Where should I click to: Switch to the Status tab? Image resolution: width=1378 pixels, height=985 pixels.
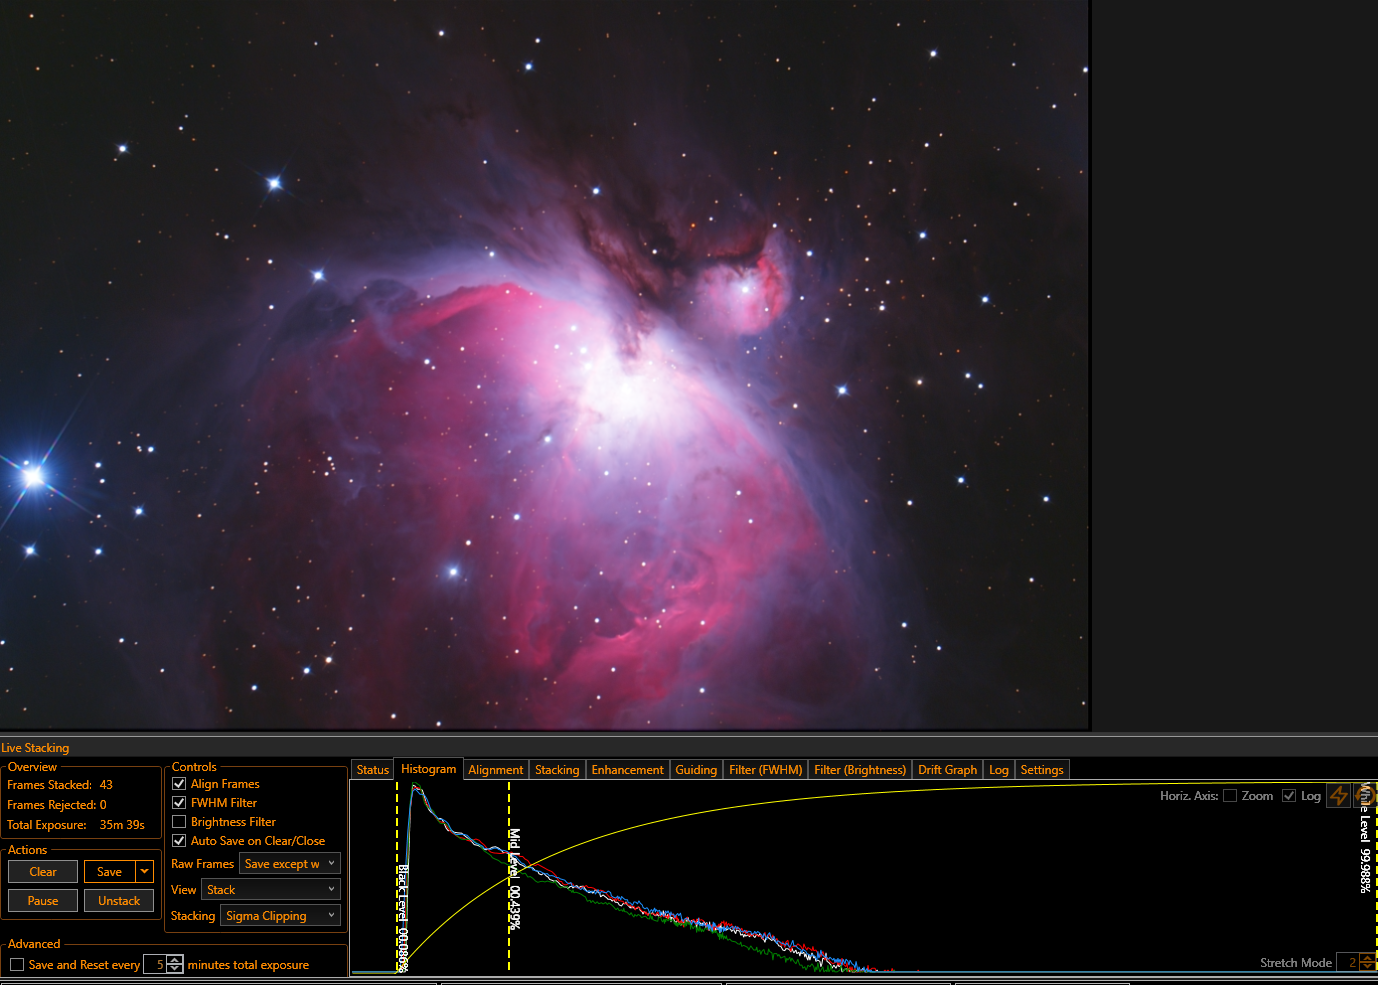(372, 770)
